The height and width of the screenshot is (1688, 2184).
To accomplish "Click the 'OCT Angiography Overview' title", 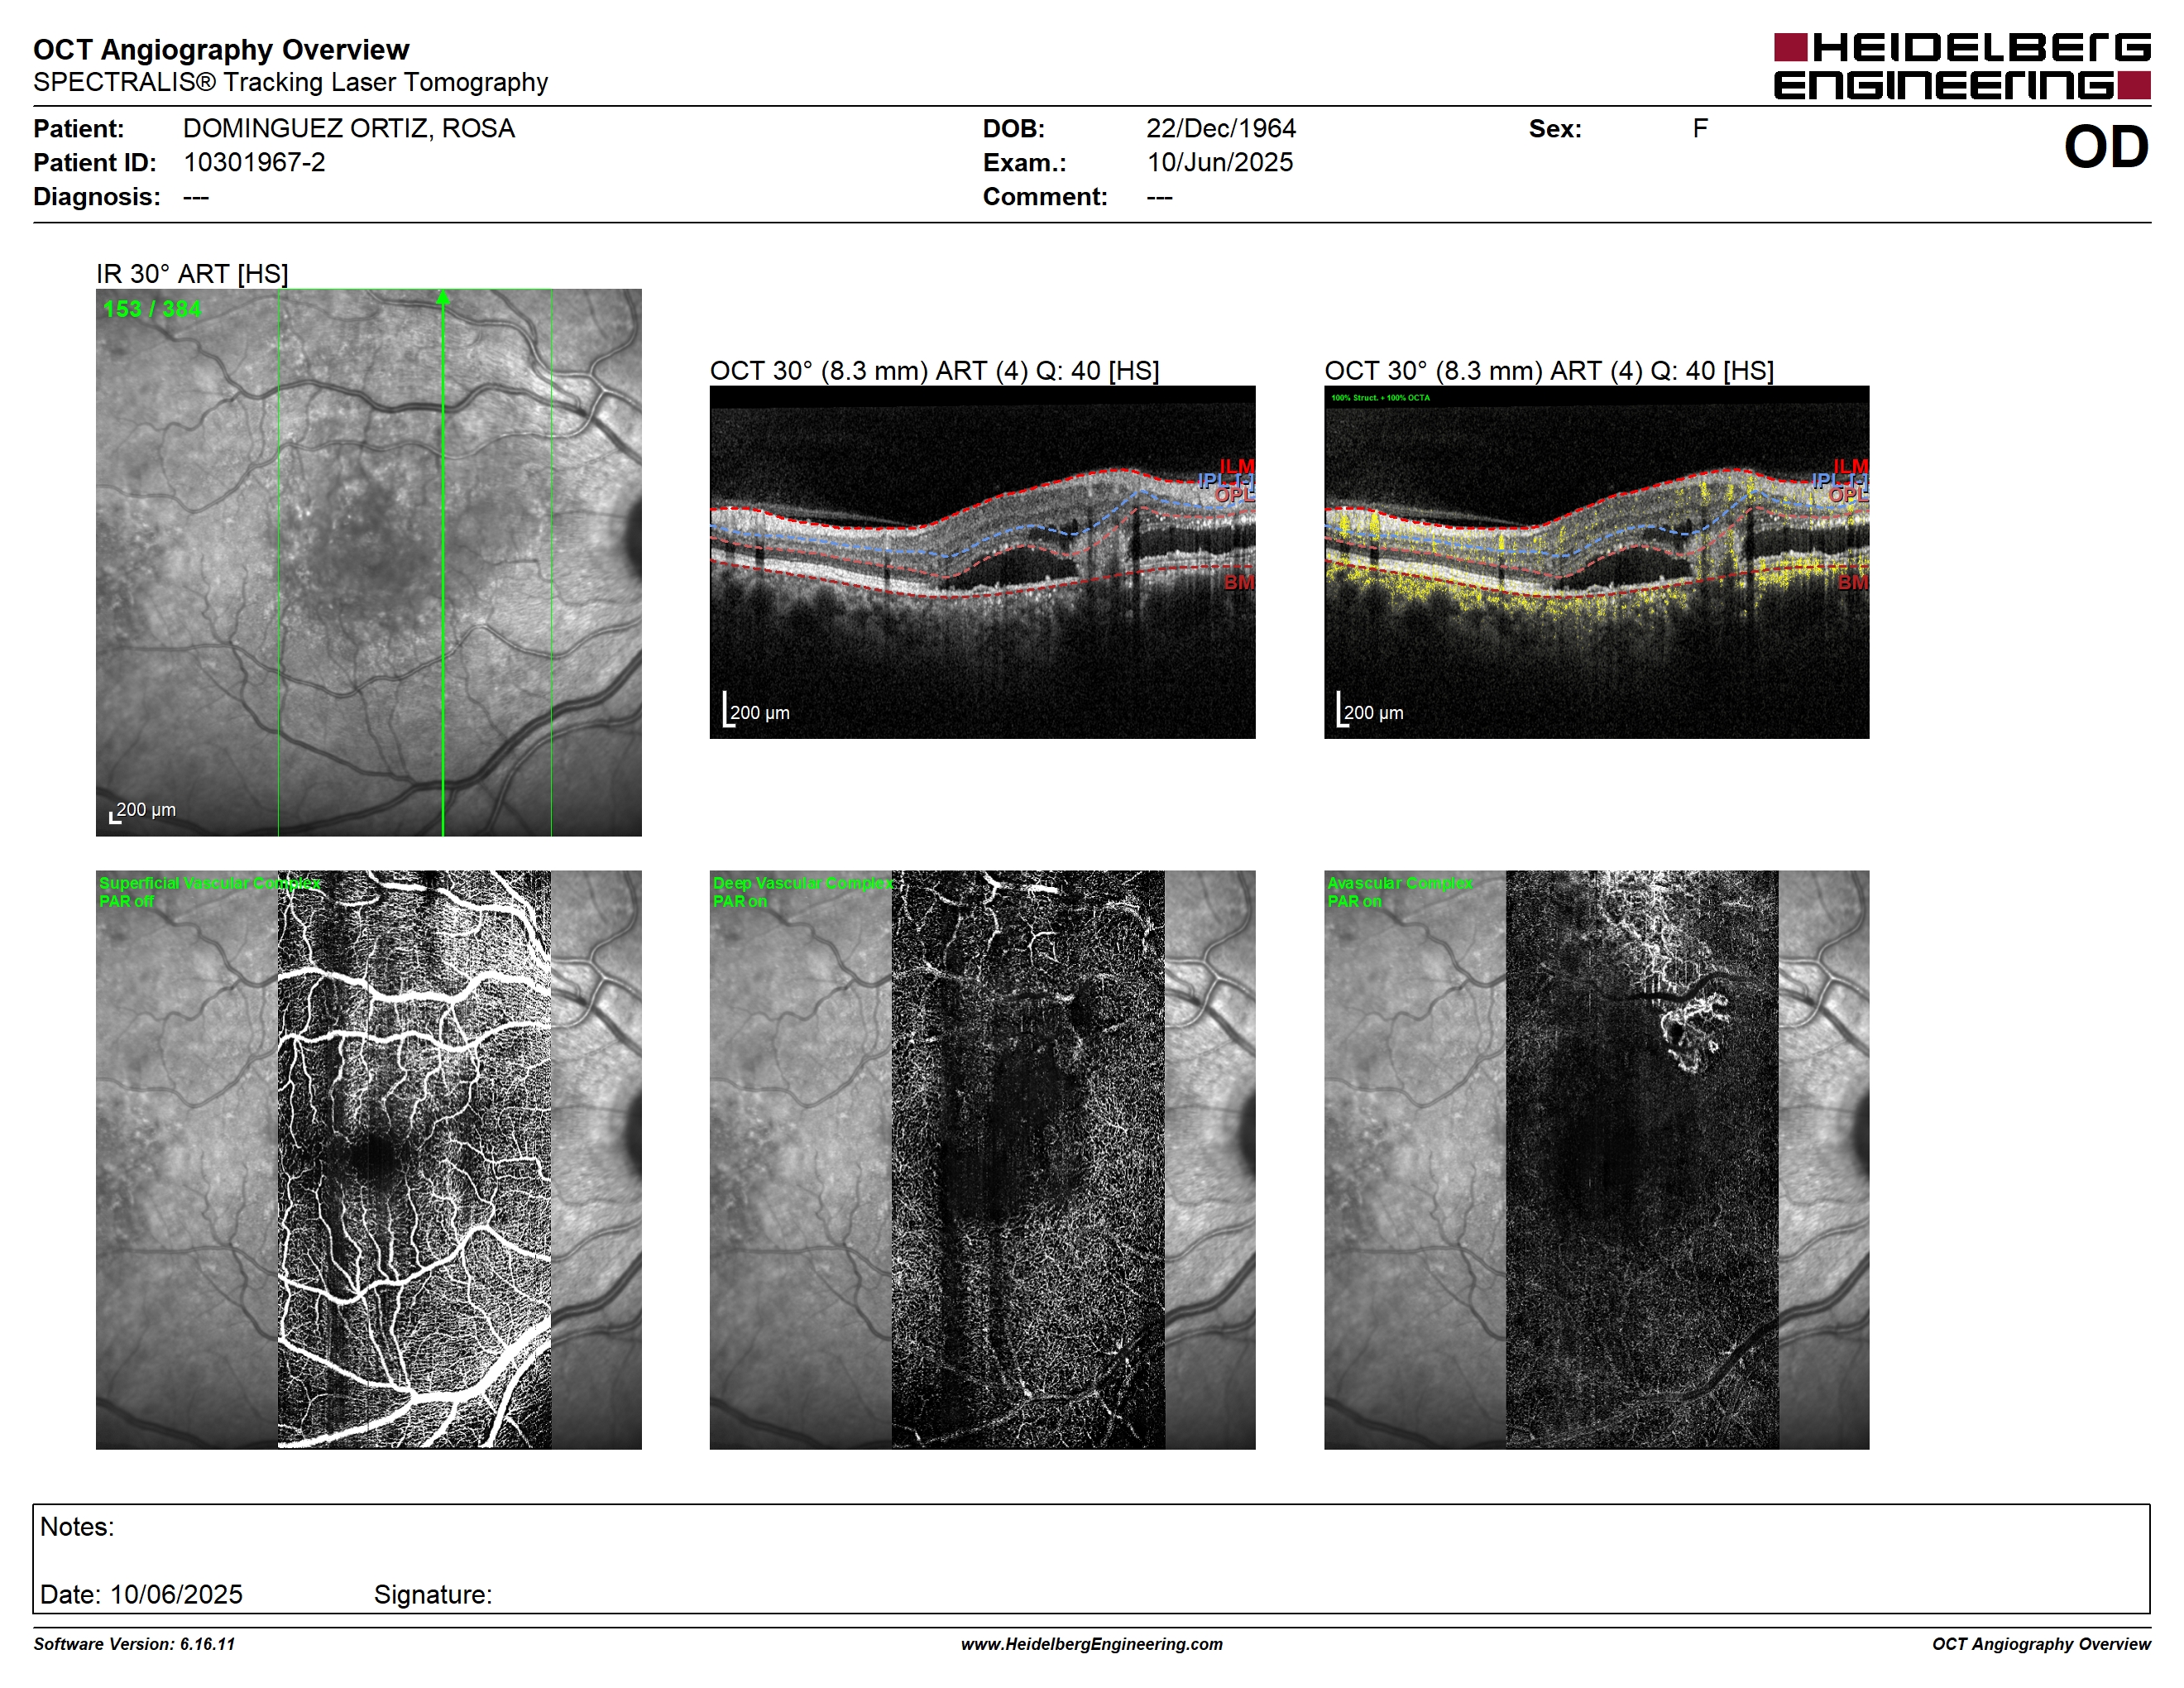I will pos(221,49).
